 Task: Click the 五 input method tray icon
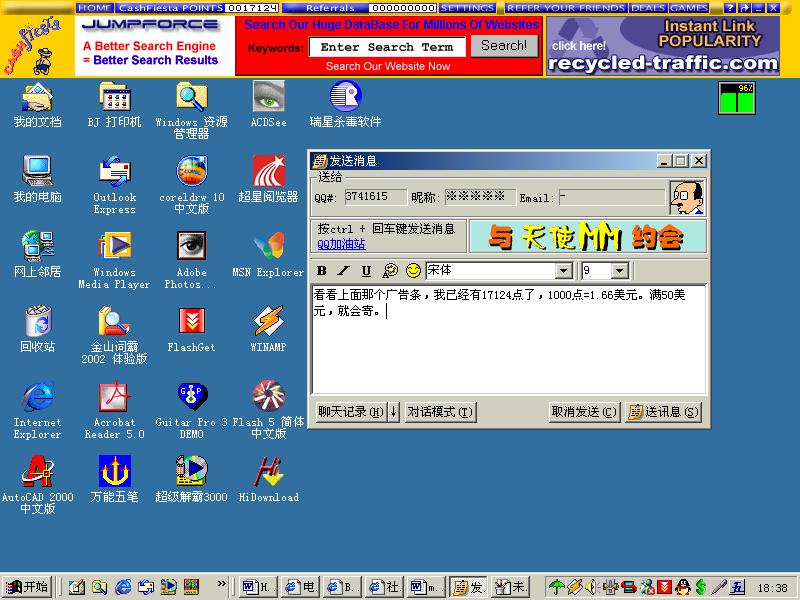click(x=737, y=587)
